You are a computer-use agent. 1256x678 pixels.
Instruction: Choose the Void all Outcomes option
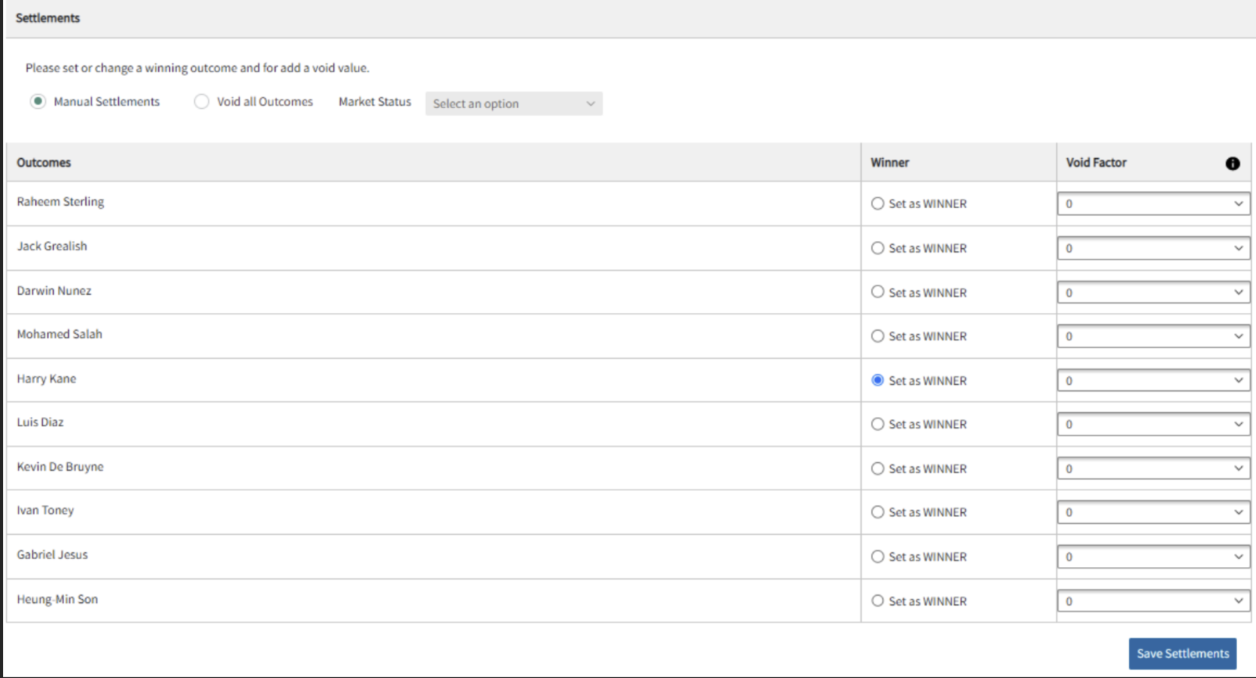click(x=202, y=102)
